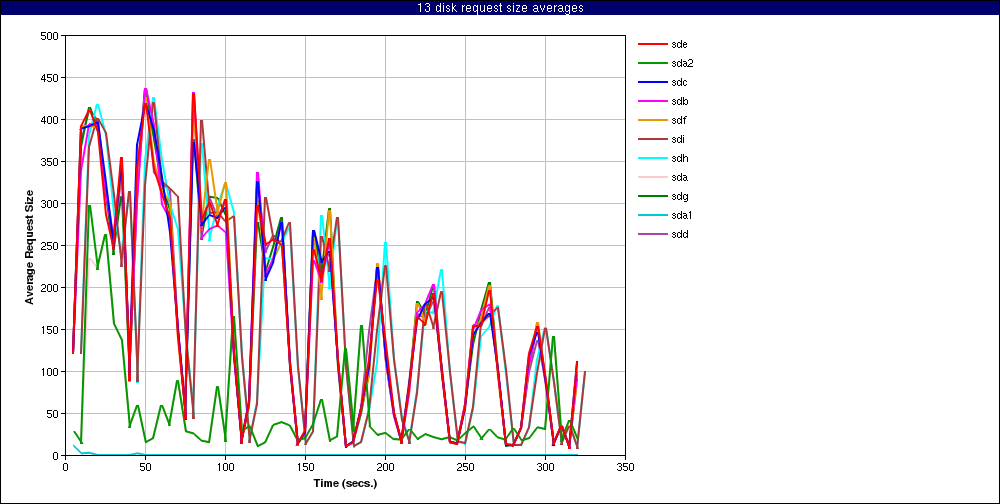Select the sdi legend label
Image resolution: width=1000 pixels, height=504 pixels.
coord(677,139)
